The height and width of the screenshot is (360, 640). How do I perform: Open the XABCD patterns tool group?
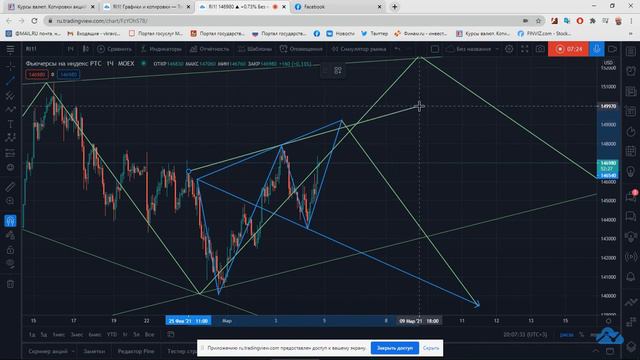[10, 138]
